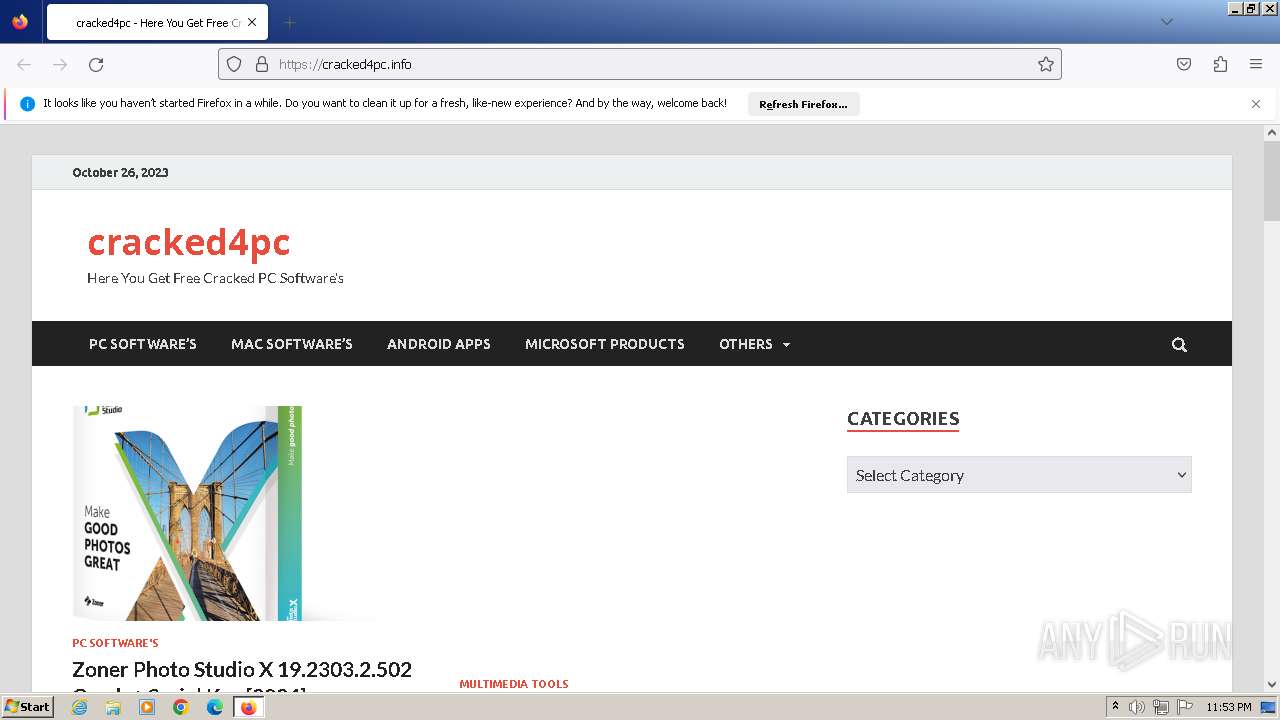Launch Internet Explorer from taskbar
Screen dimensions: 1280x720
coord(79,707)
